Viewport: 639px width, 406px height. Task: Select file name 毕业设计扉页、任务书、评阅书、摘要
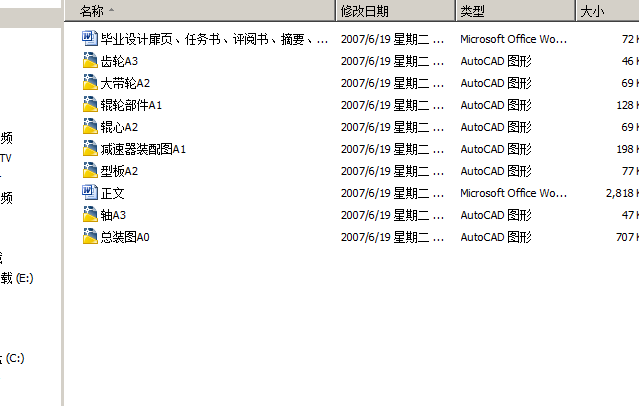point(214,39)
